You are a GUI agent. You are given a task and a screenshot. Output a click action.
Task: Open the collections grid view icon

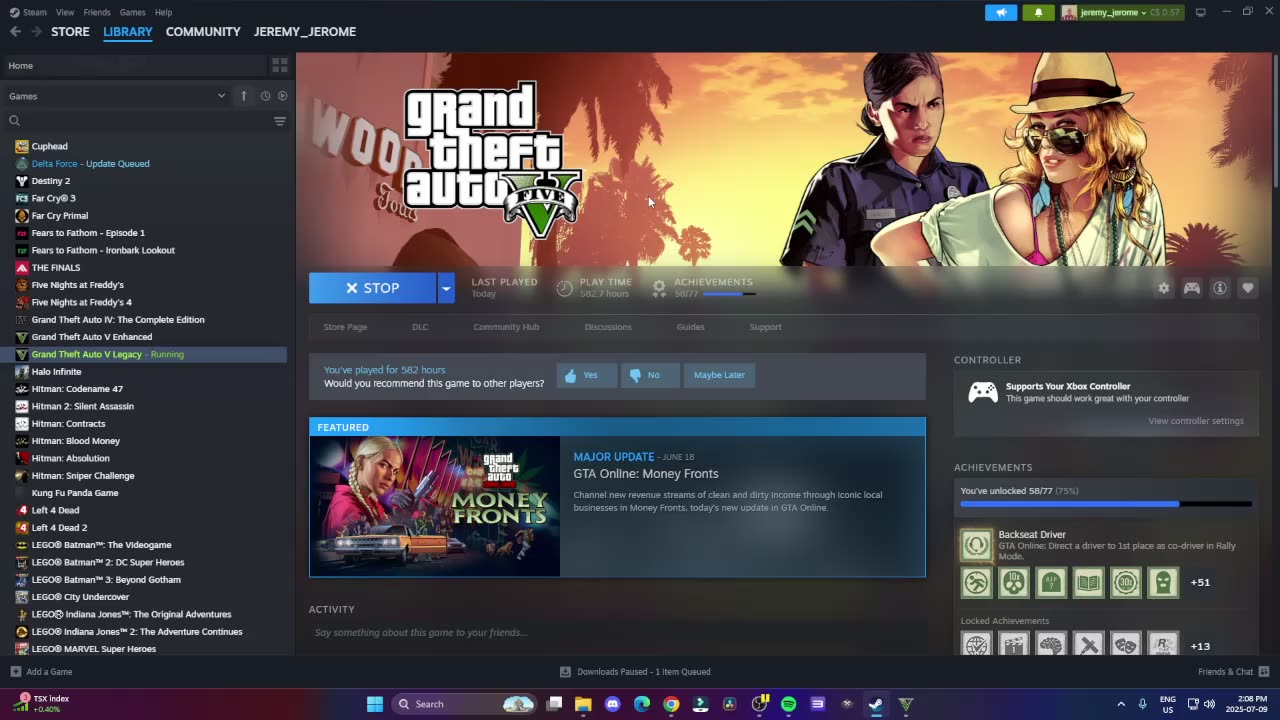click(x=280, y=65)
